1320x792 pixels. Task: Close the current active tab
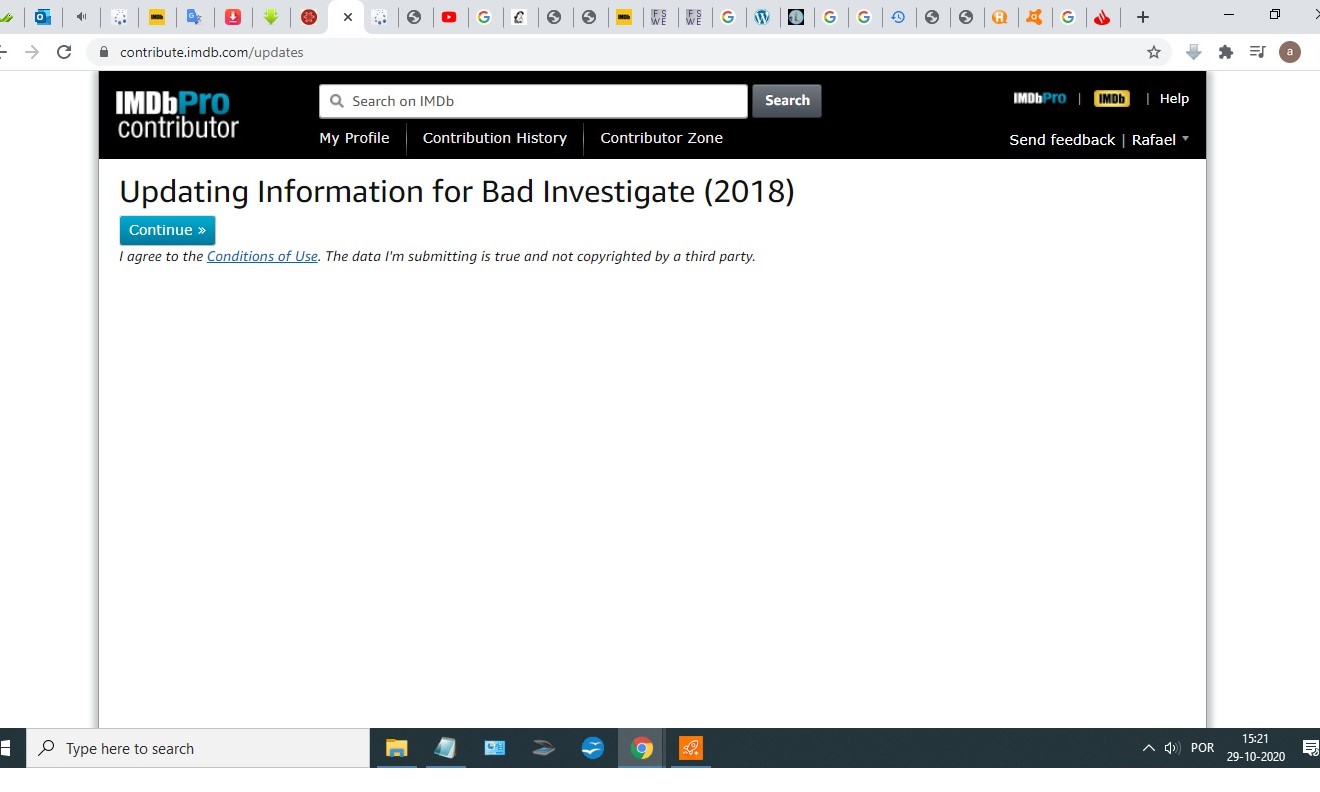tap(348, 17)
